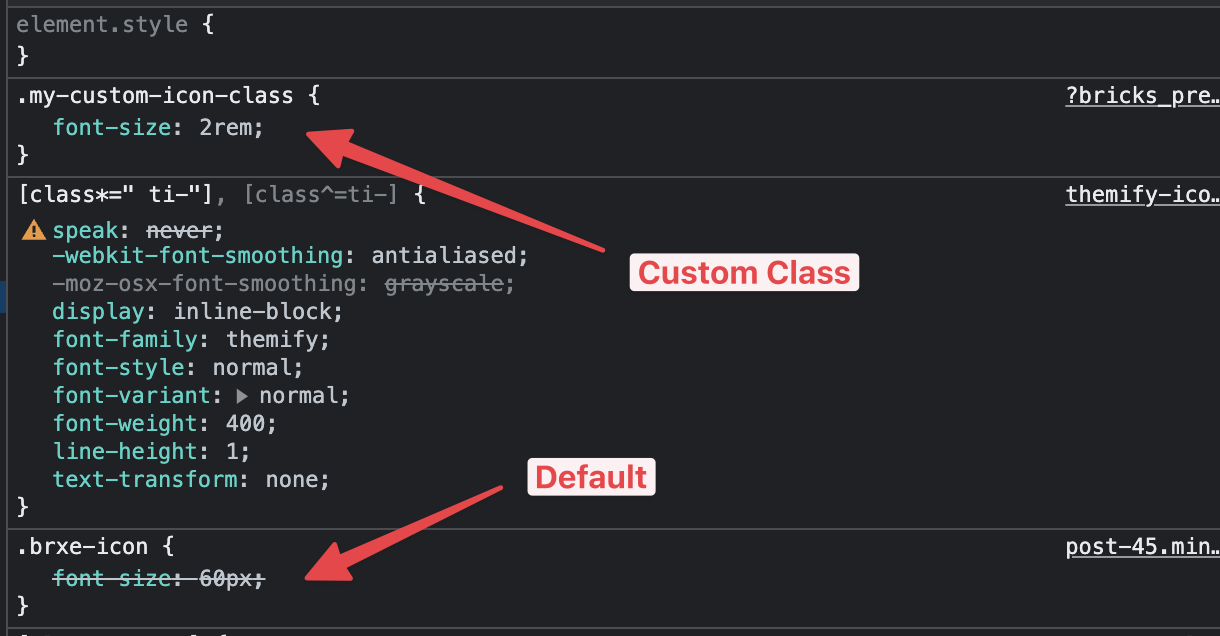Open the themify-ico… stylesheet source link
Screen dimensions: 1220x636
(x=1142, y=194)
